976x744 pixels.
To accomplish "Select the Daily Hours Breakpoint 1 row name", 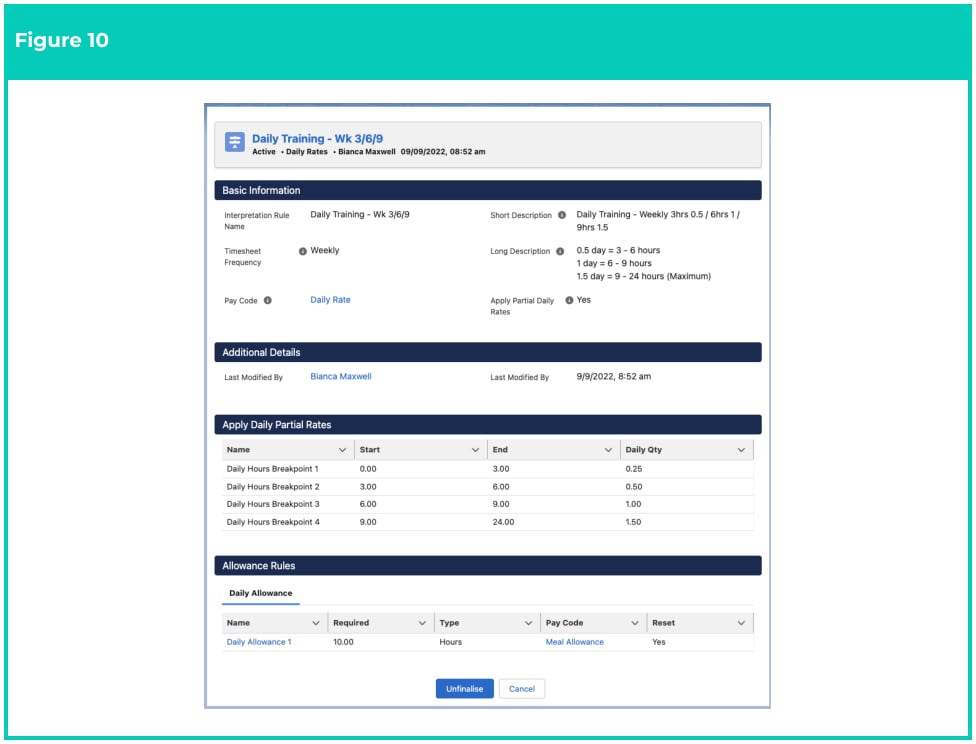I will 273,469.
